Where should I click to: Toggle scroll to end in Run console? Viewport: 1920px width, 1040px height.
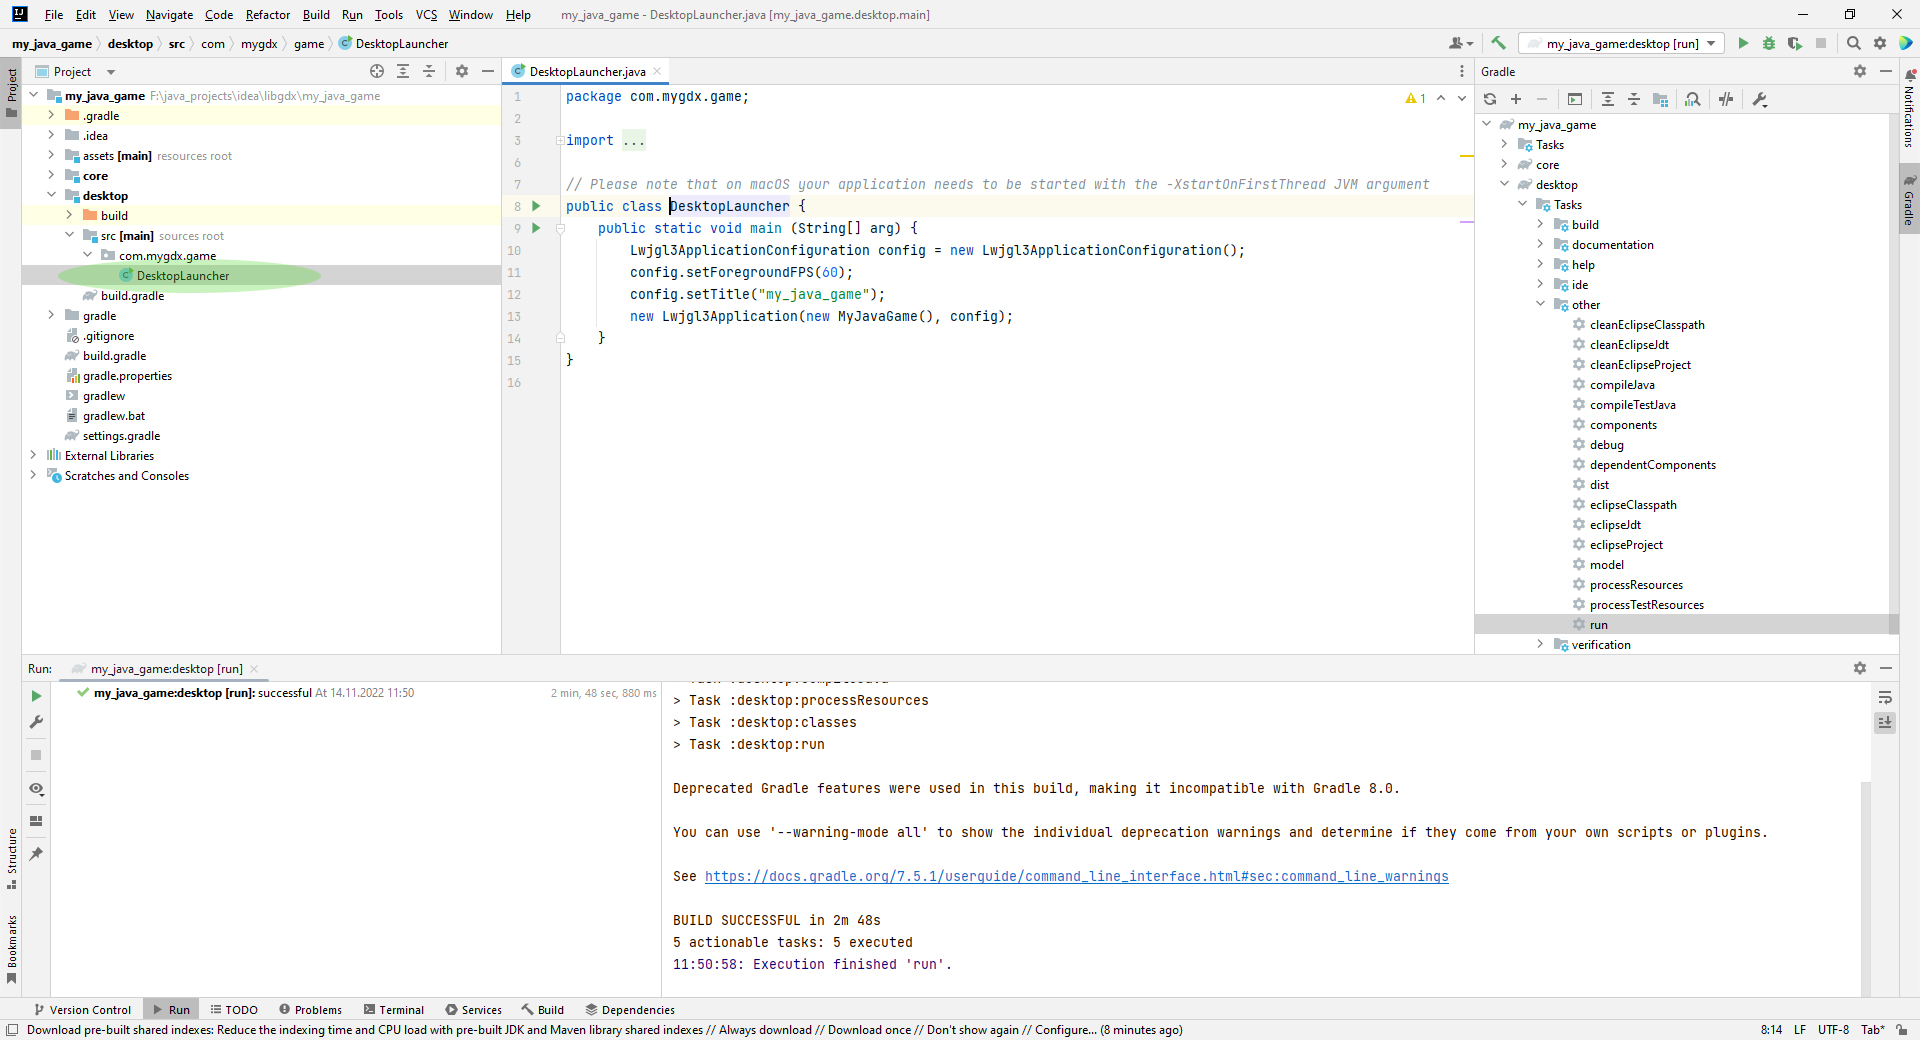(x=1885, y=722)
